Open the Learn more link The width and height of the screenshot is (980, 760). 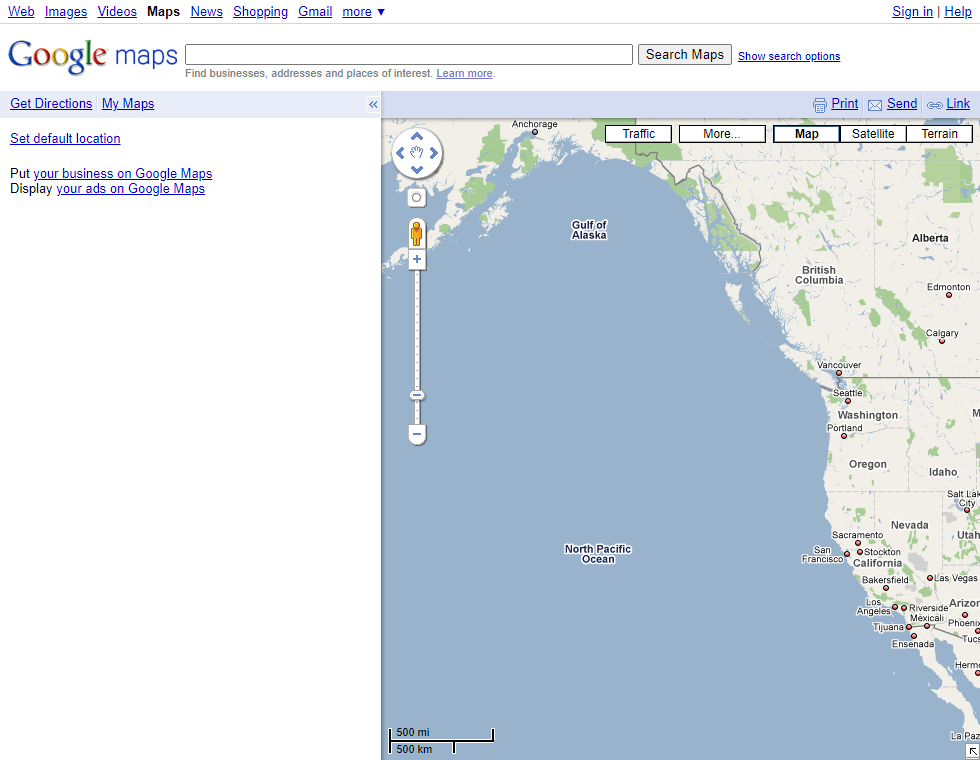pyautogui.click(x=464, y=73)
